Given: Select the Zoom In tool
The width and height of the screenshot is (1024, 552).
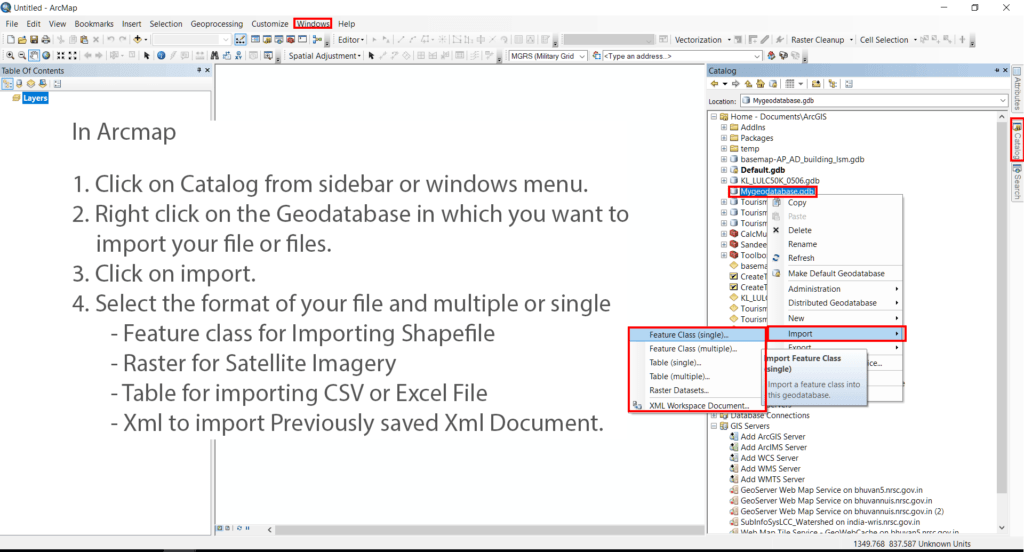Looking at the screenshot, I should (10, 56).
